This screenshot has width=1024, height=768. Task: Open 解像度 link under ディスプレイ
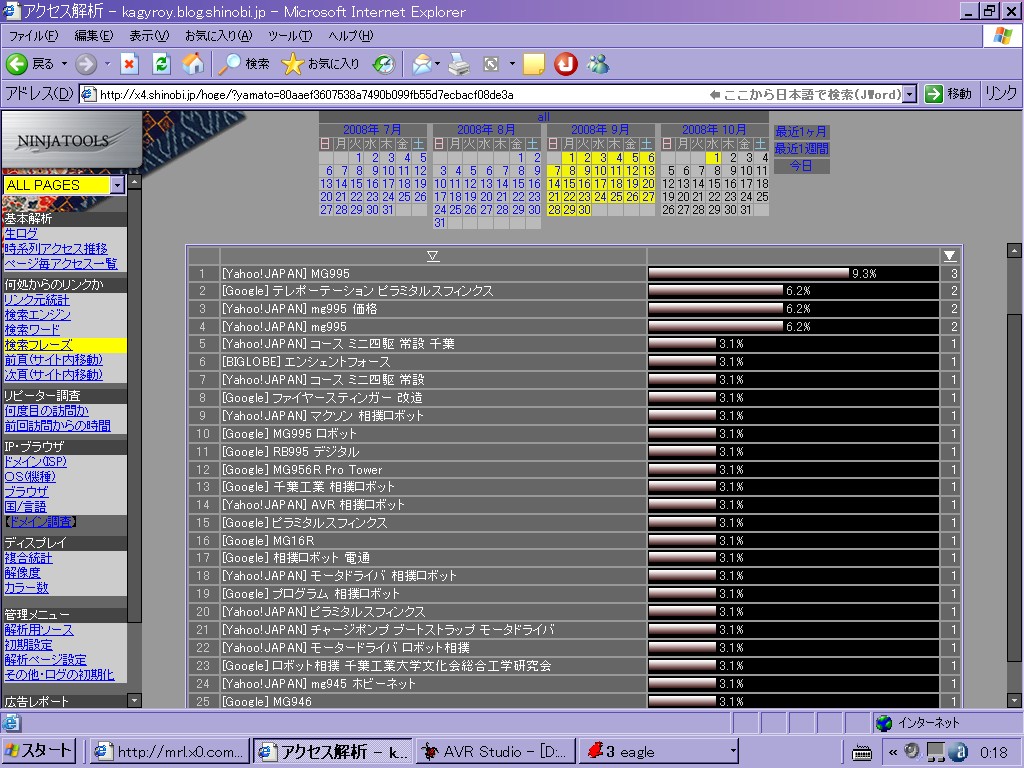click(x=22, y=573)
